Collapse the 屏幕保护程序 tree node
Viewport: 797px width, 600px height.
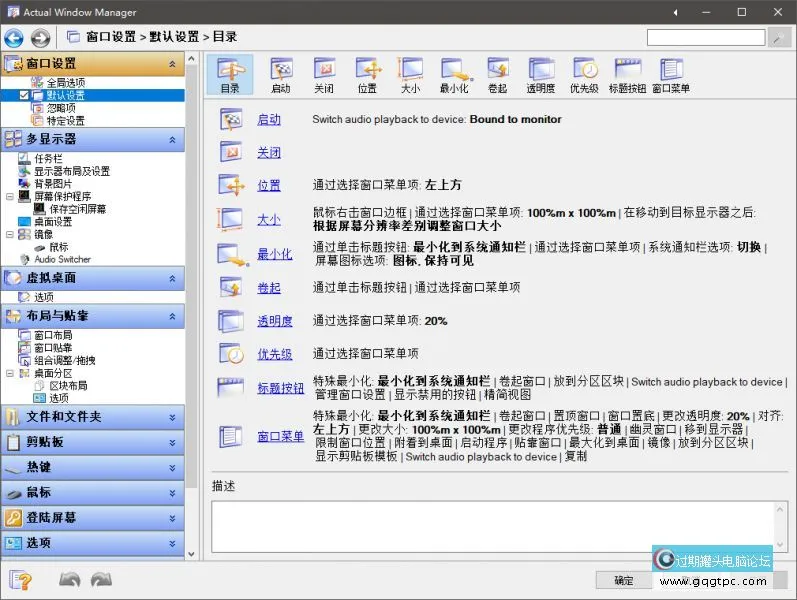click(10, 197)
